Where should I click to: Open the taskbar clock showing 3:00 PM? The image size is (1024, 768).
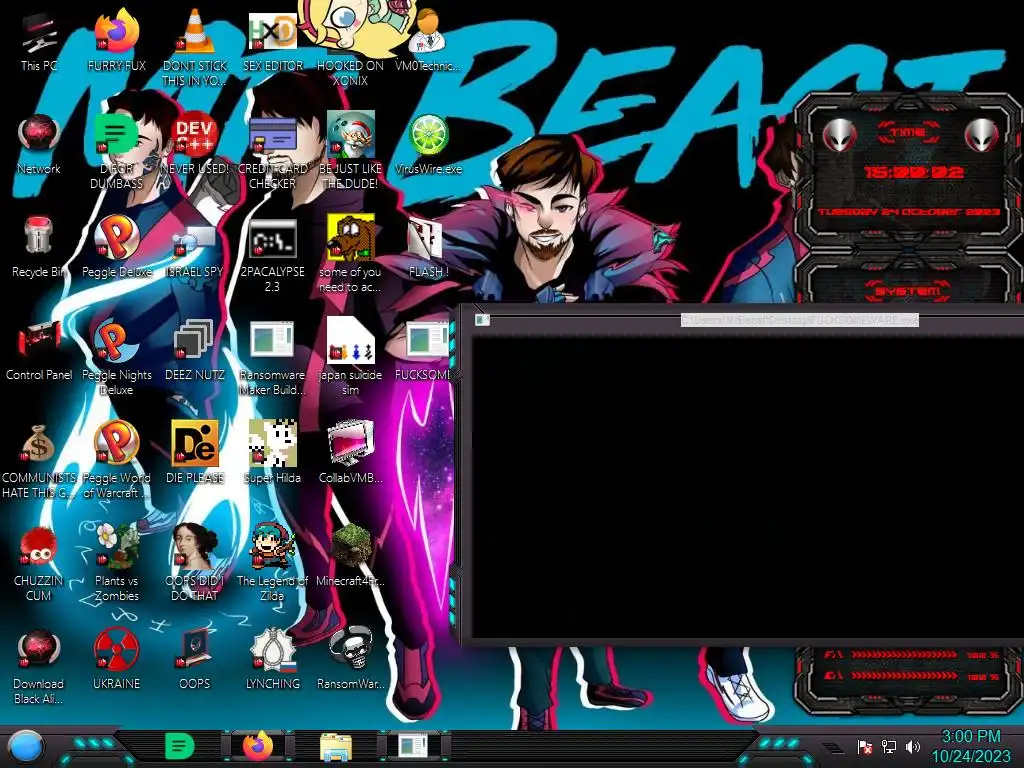pos(970,746)
